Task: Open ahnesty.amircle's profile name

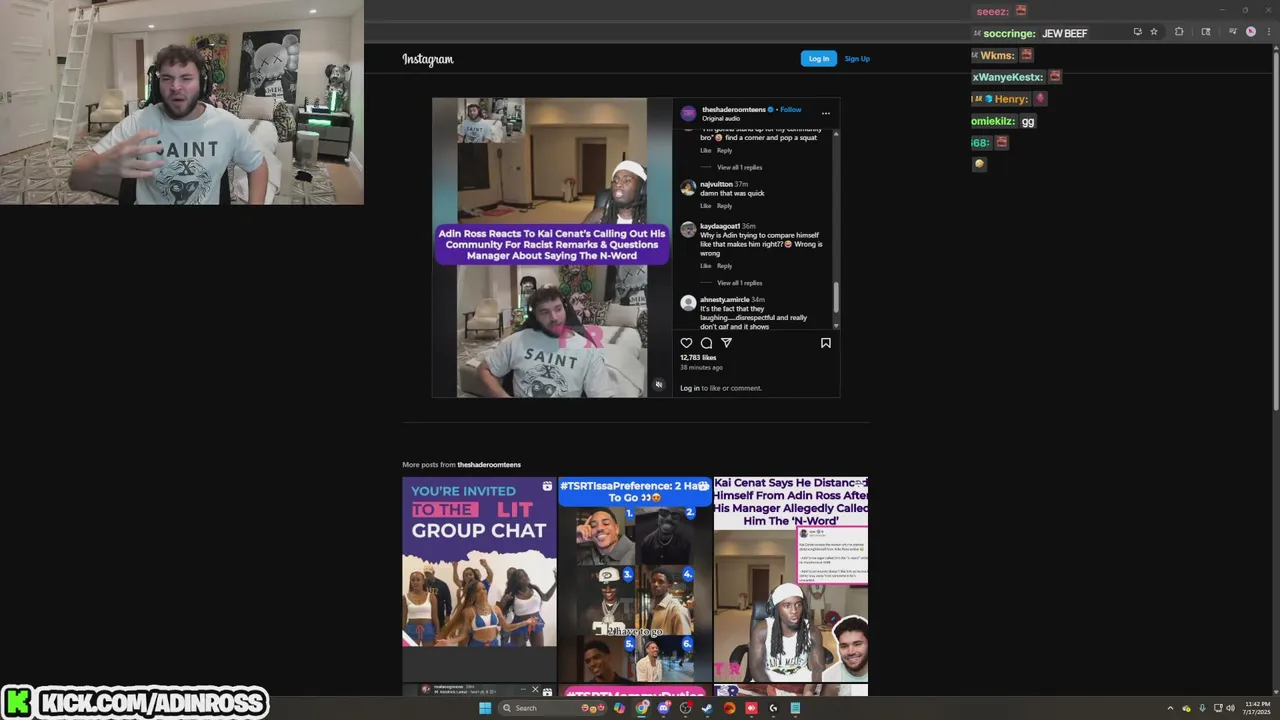Action: (725, 300)
